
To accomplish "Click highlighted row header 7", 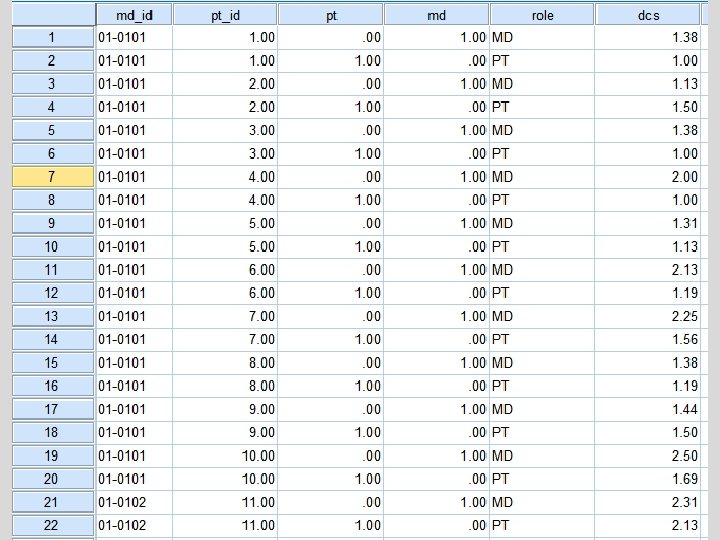I will [x=53, y=177].
